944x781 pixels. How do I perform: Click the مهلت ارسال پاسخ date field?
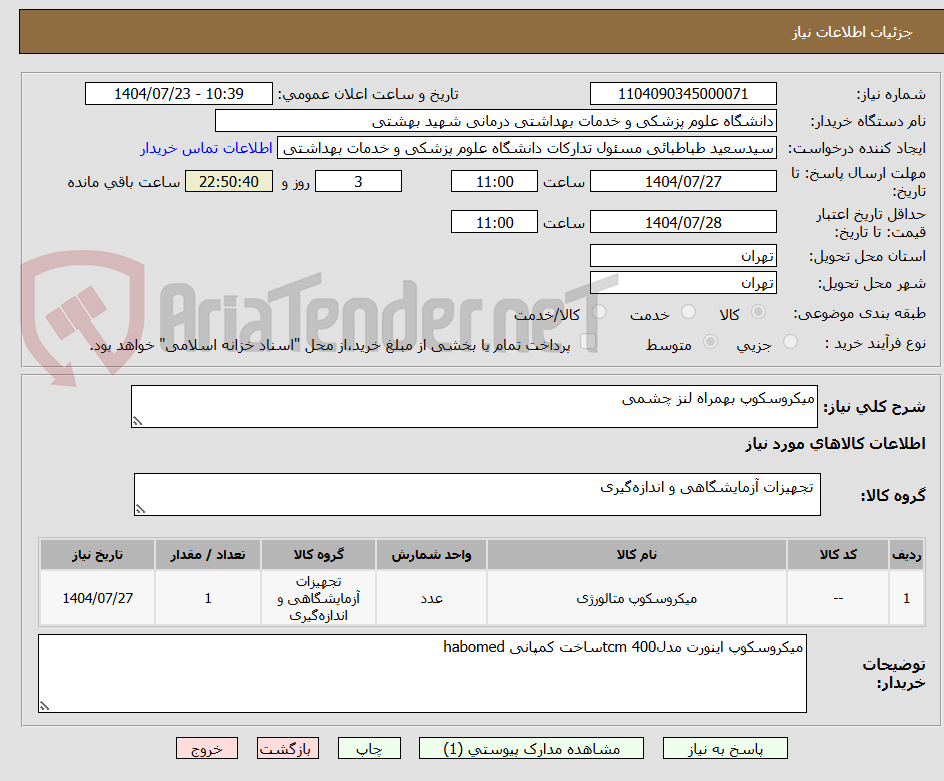coord(683,181)
